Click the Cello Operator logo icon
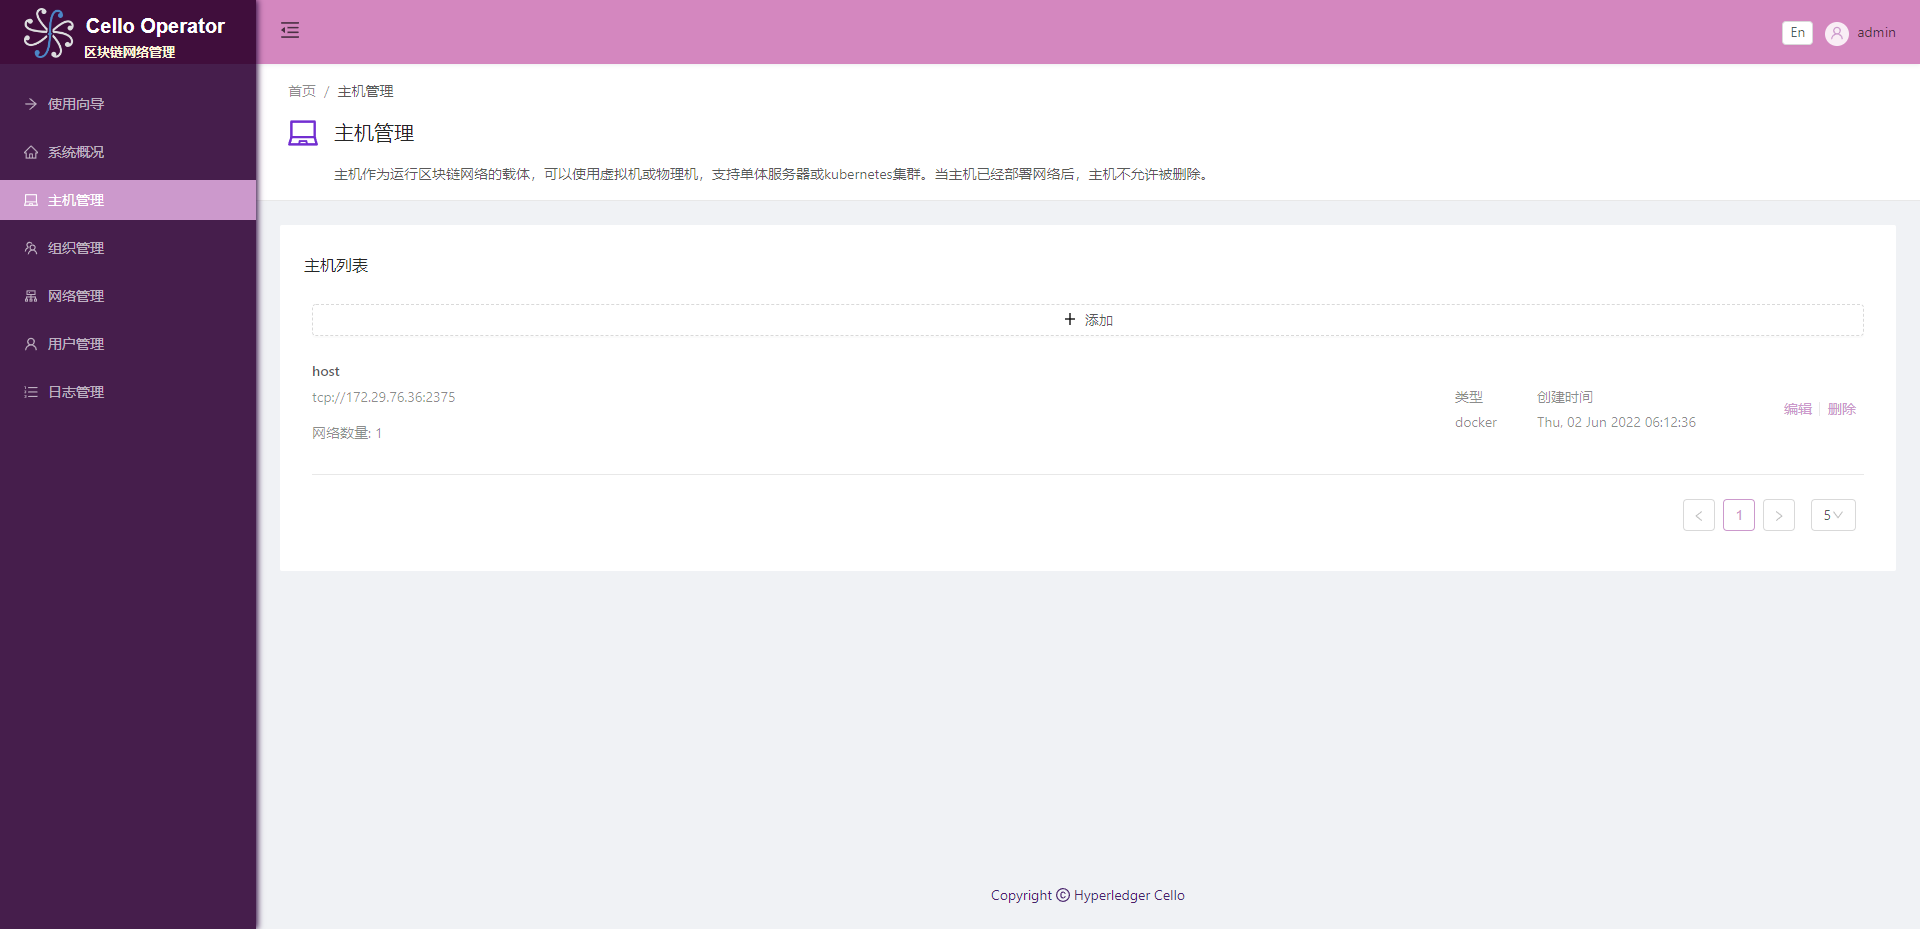Image resolution: width=1920 pixels, height=929 pixels. pyautogui.click(x=48, y=33)
